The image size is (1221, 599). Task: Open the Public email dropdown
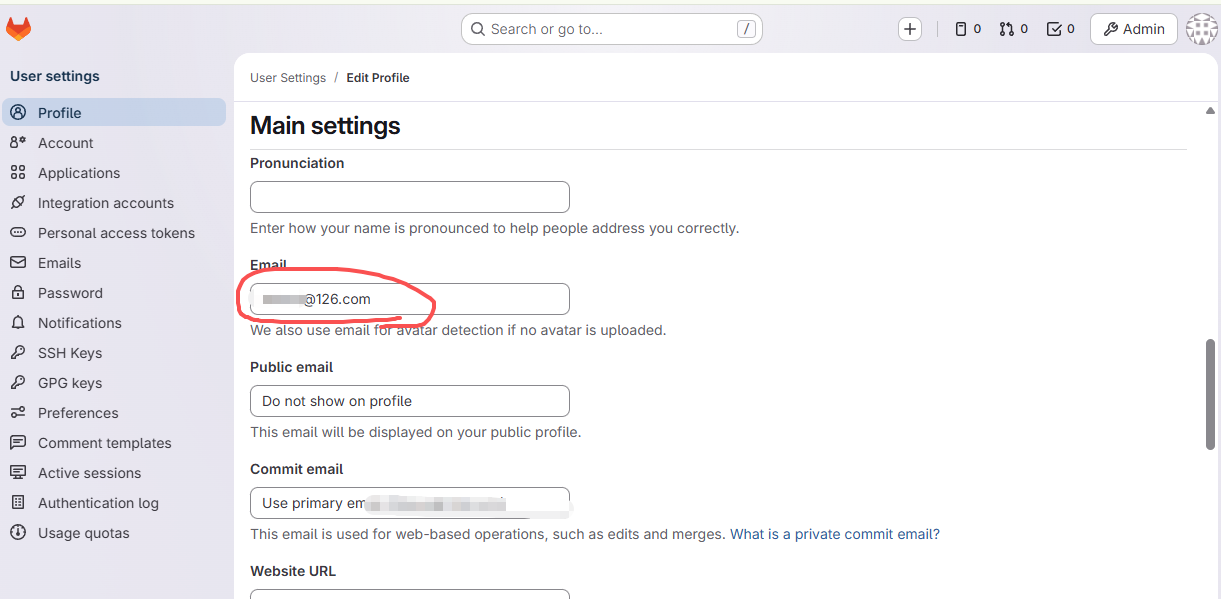tap(409, 401)
